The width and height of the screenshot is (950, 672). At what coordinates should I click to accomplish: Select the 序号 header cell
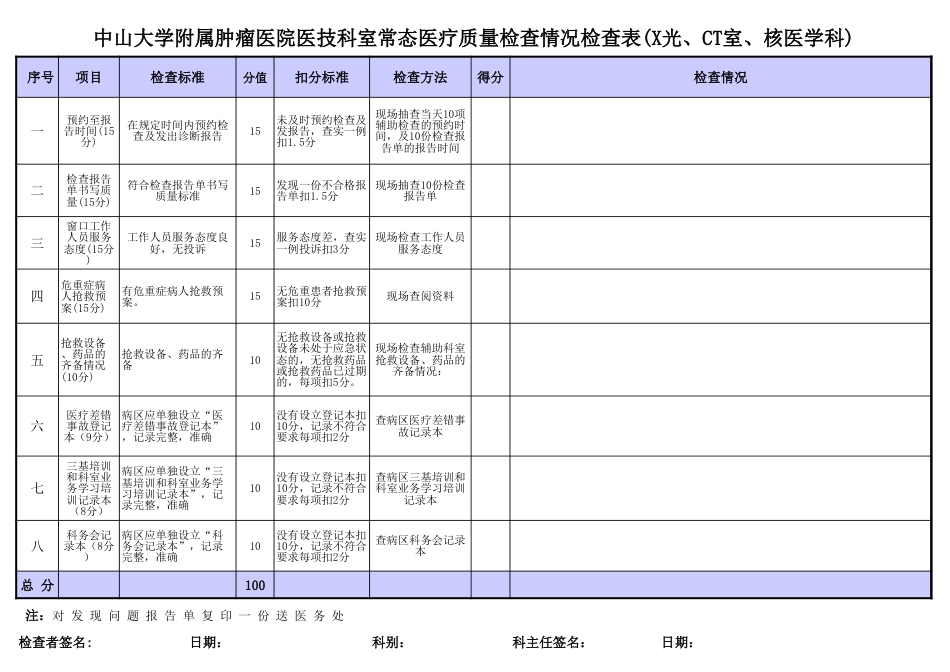pyautogui.click(x=38, y=77)
